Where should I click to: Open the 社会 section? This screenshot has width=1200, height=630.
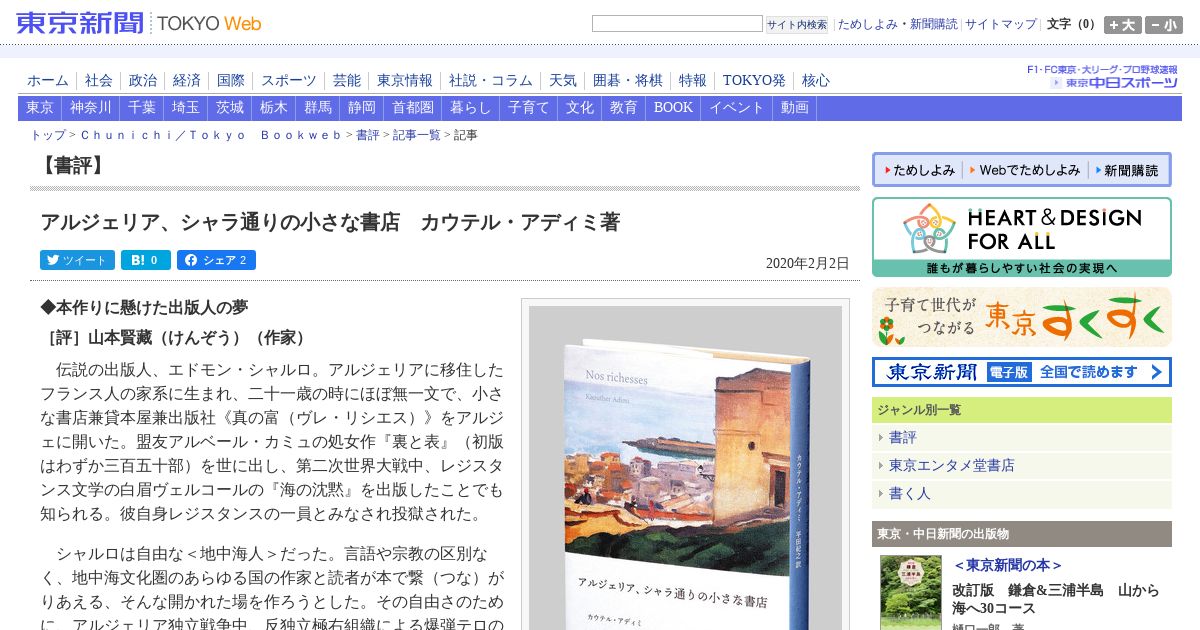click(98, 81)
